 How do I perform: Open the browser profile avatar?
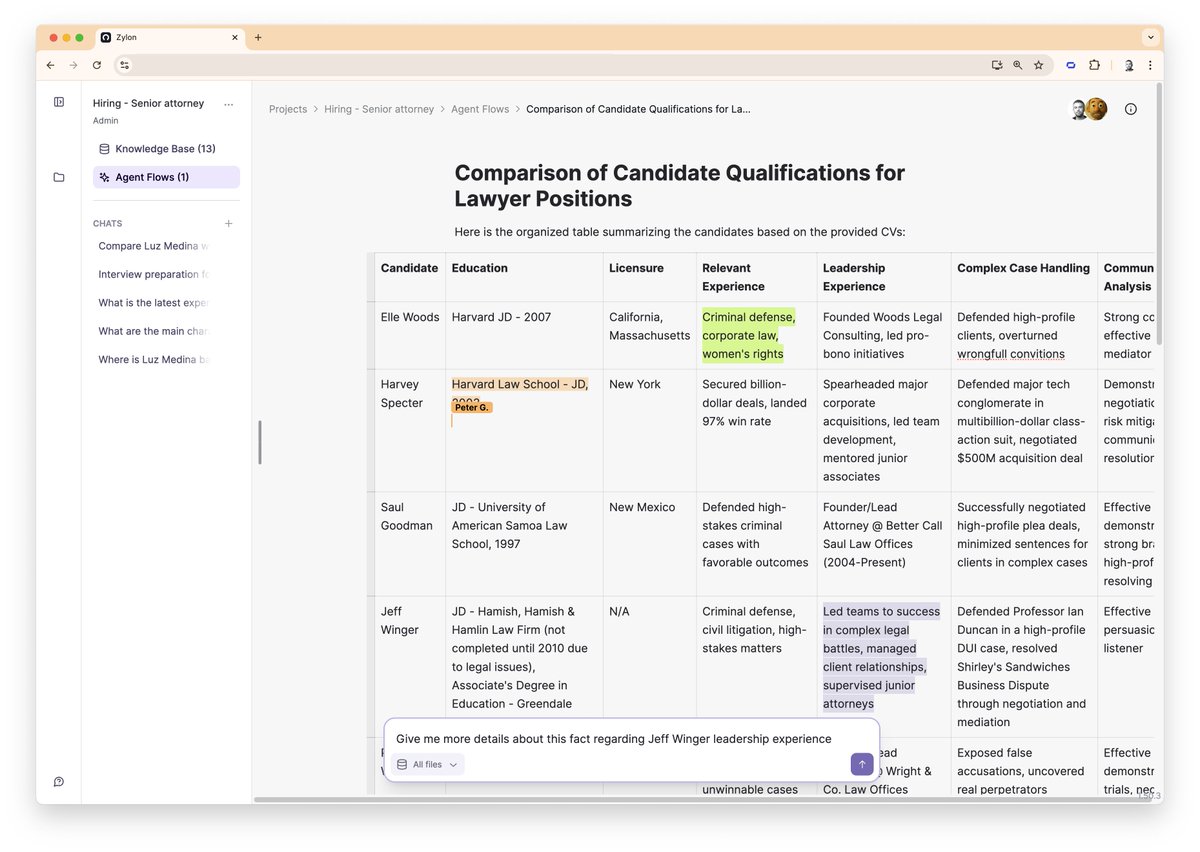pos(1129,65)
